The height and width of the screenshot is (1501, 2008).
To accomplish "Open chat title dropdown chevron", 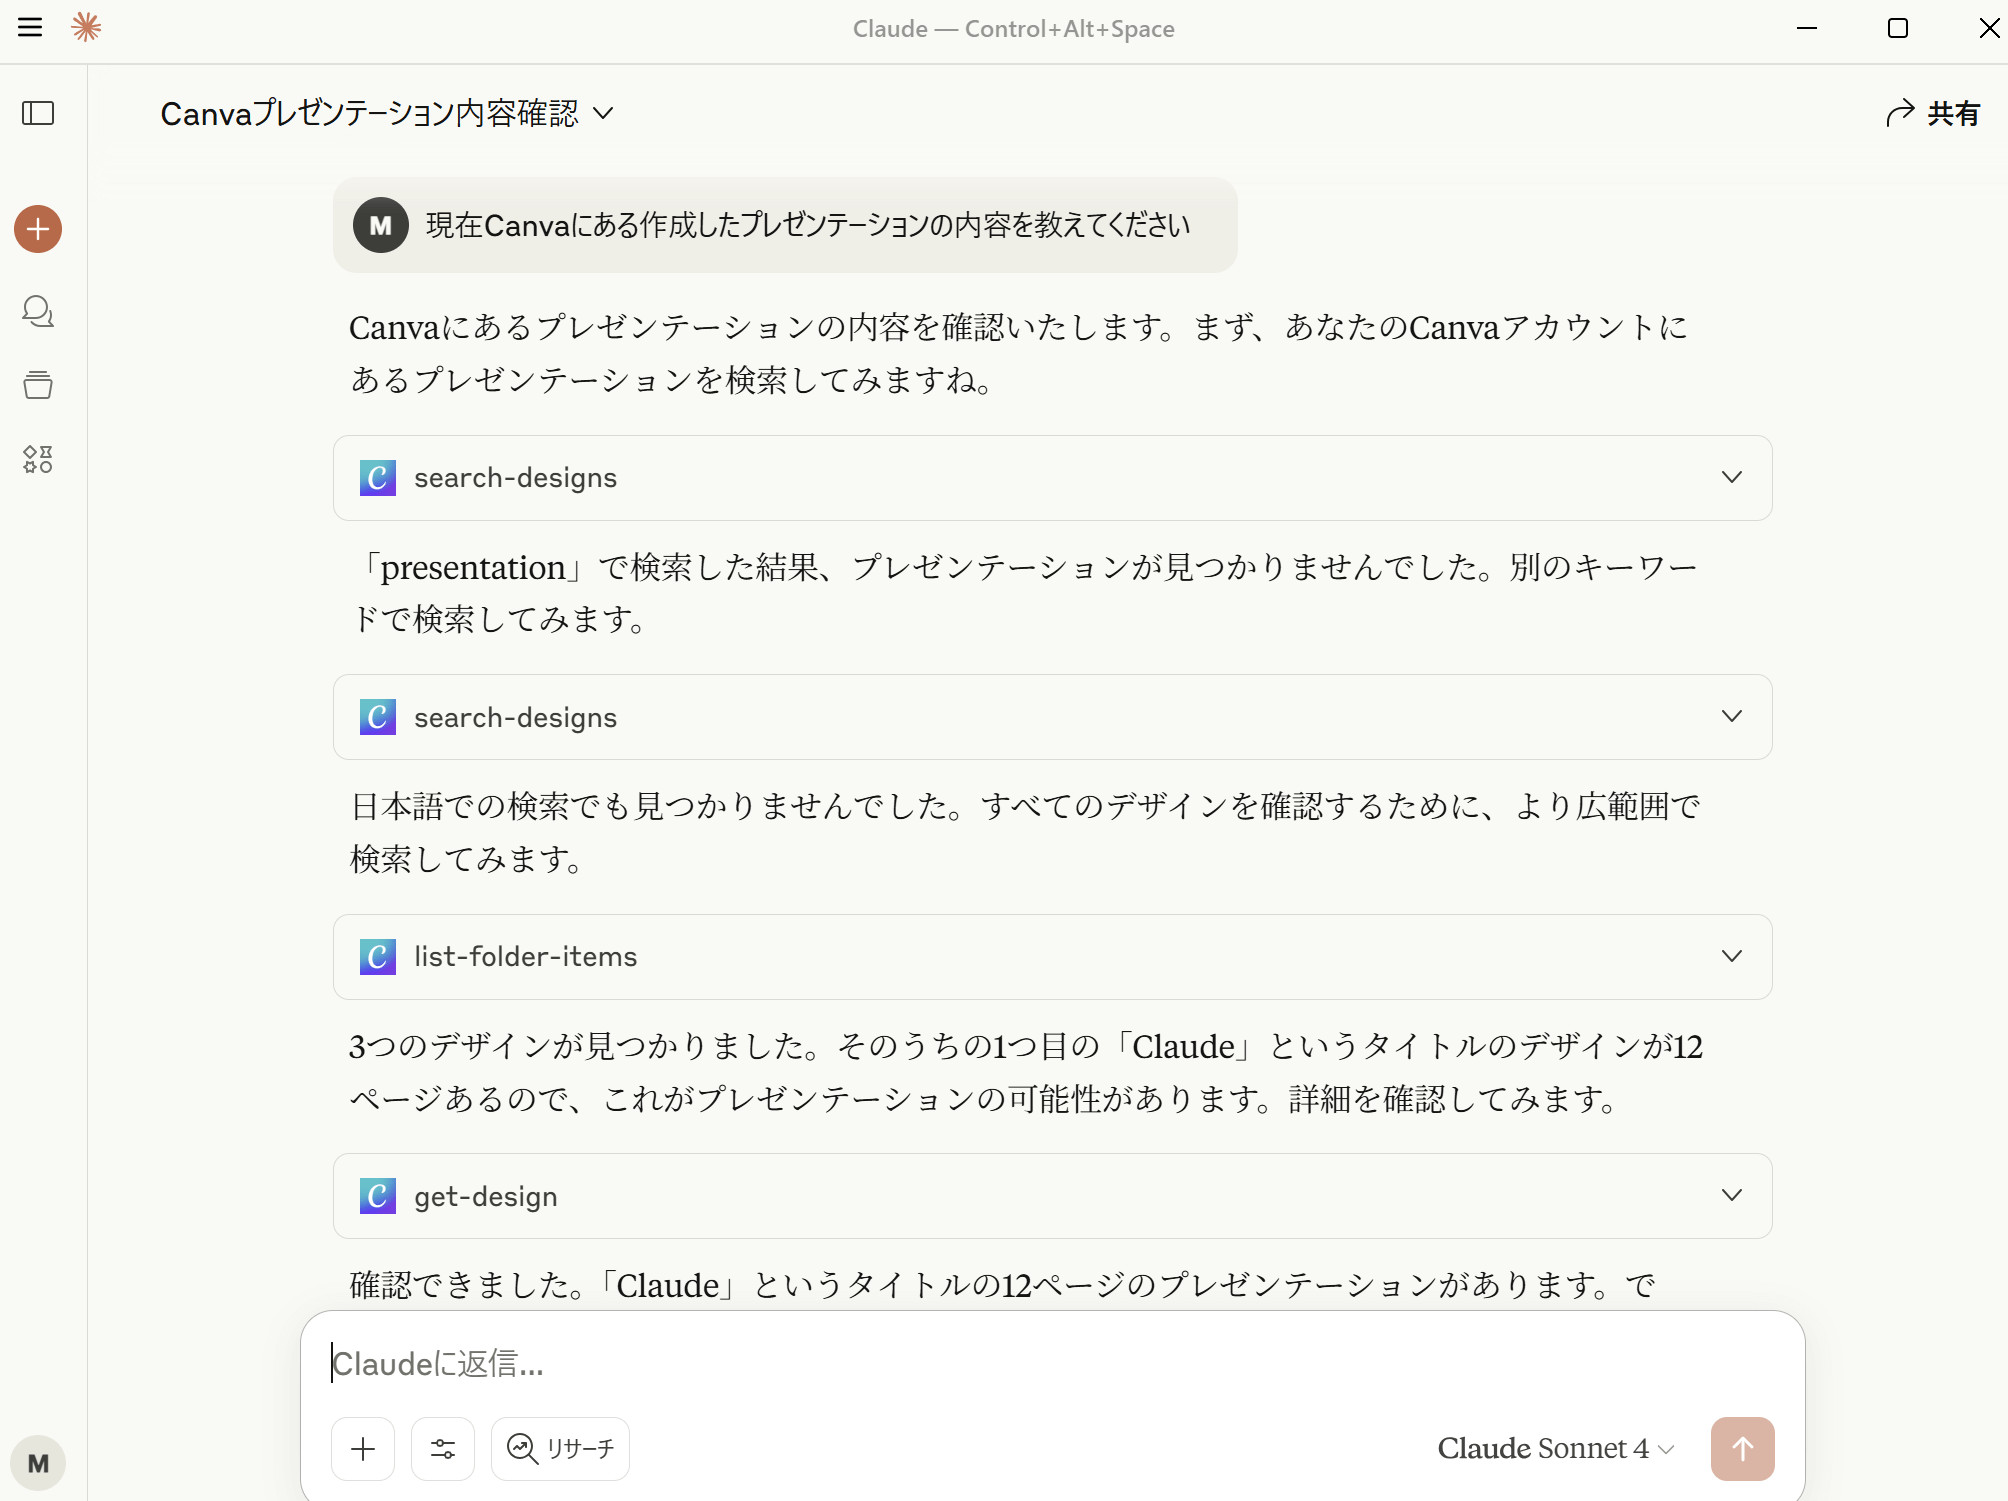I will pyautogui.click(x=603, y=113).
